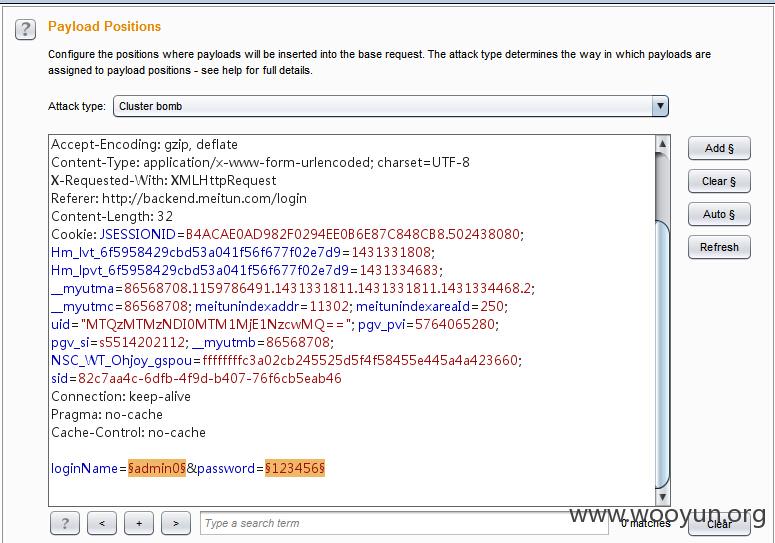The image size is (775, 543).
Task: Click the Auto § button
Action: coord(719,214)
